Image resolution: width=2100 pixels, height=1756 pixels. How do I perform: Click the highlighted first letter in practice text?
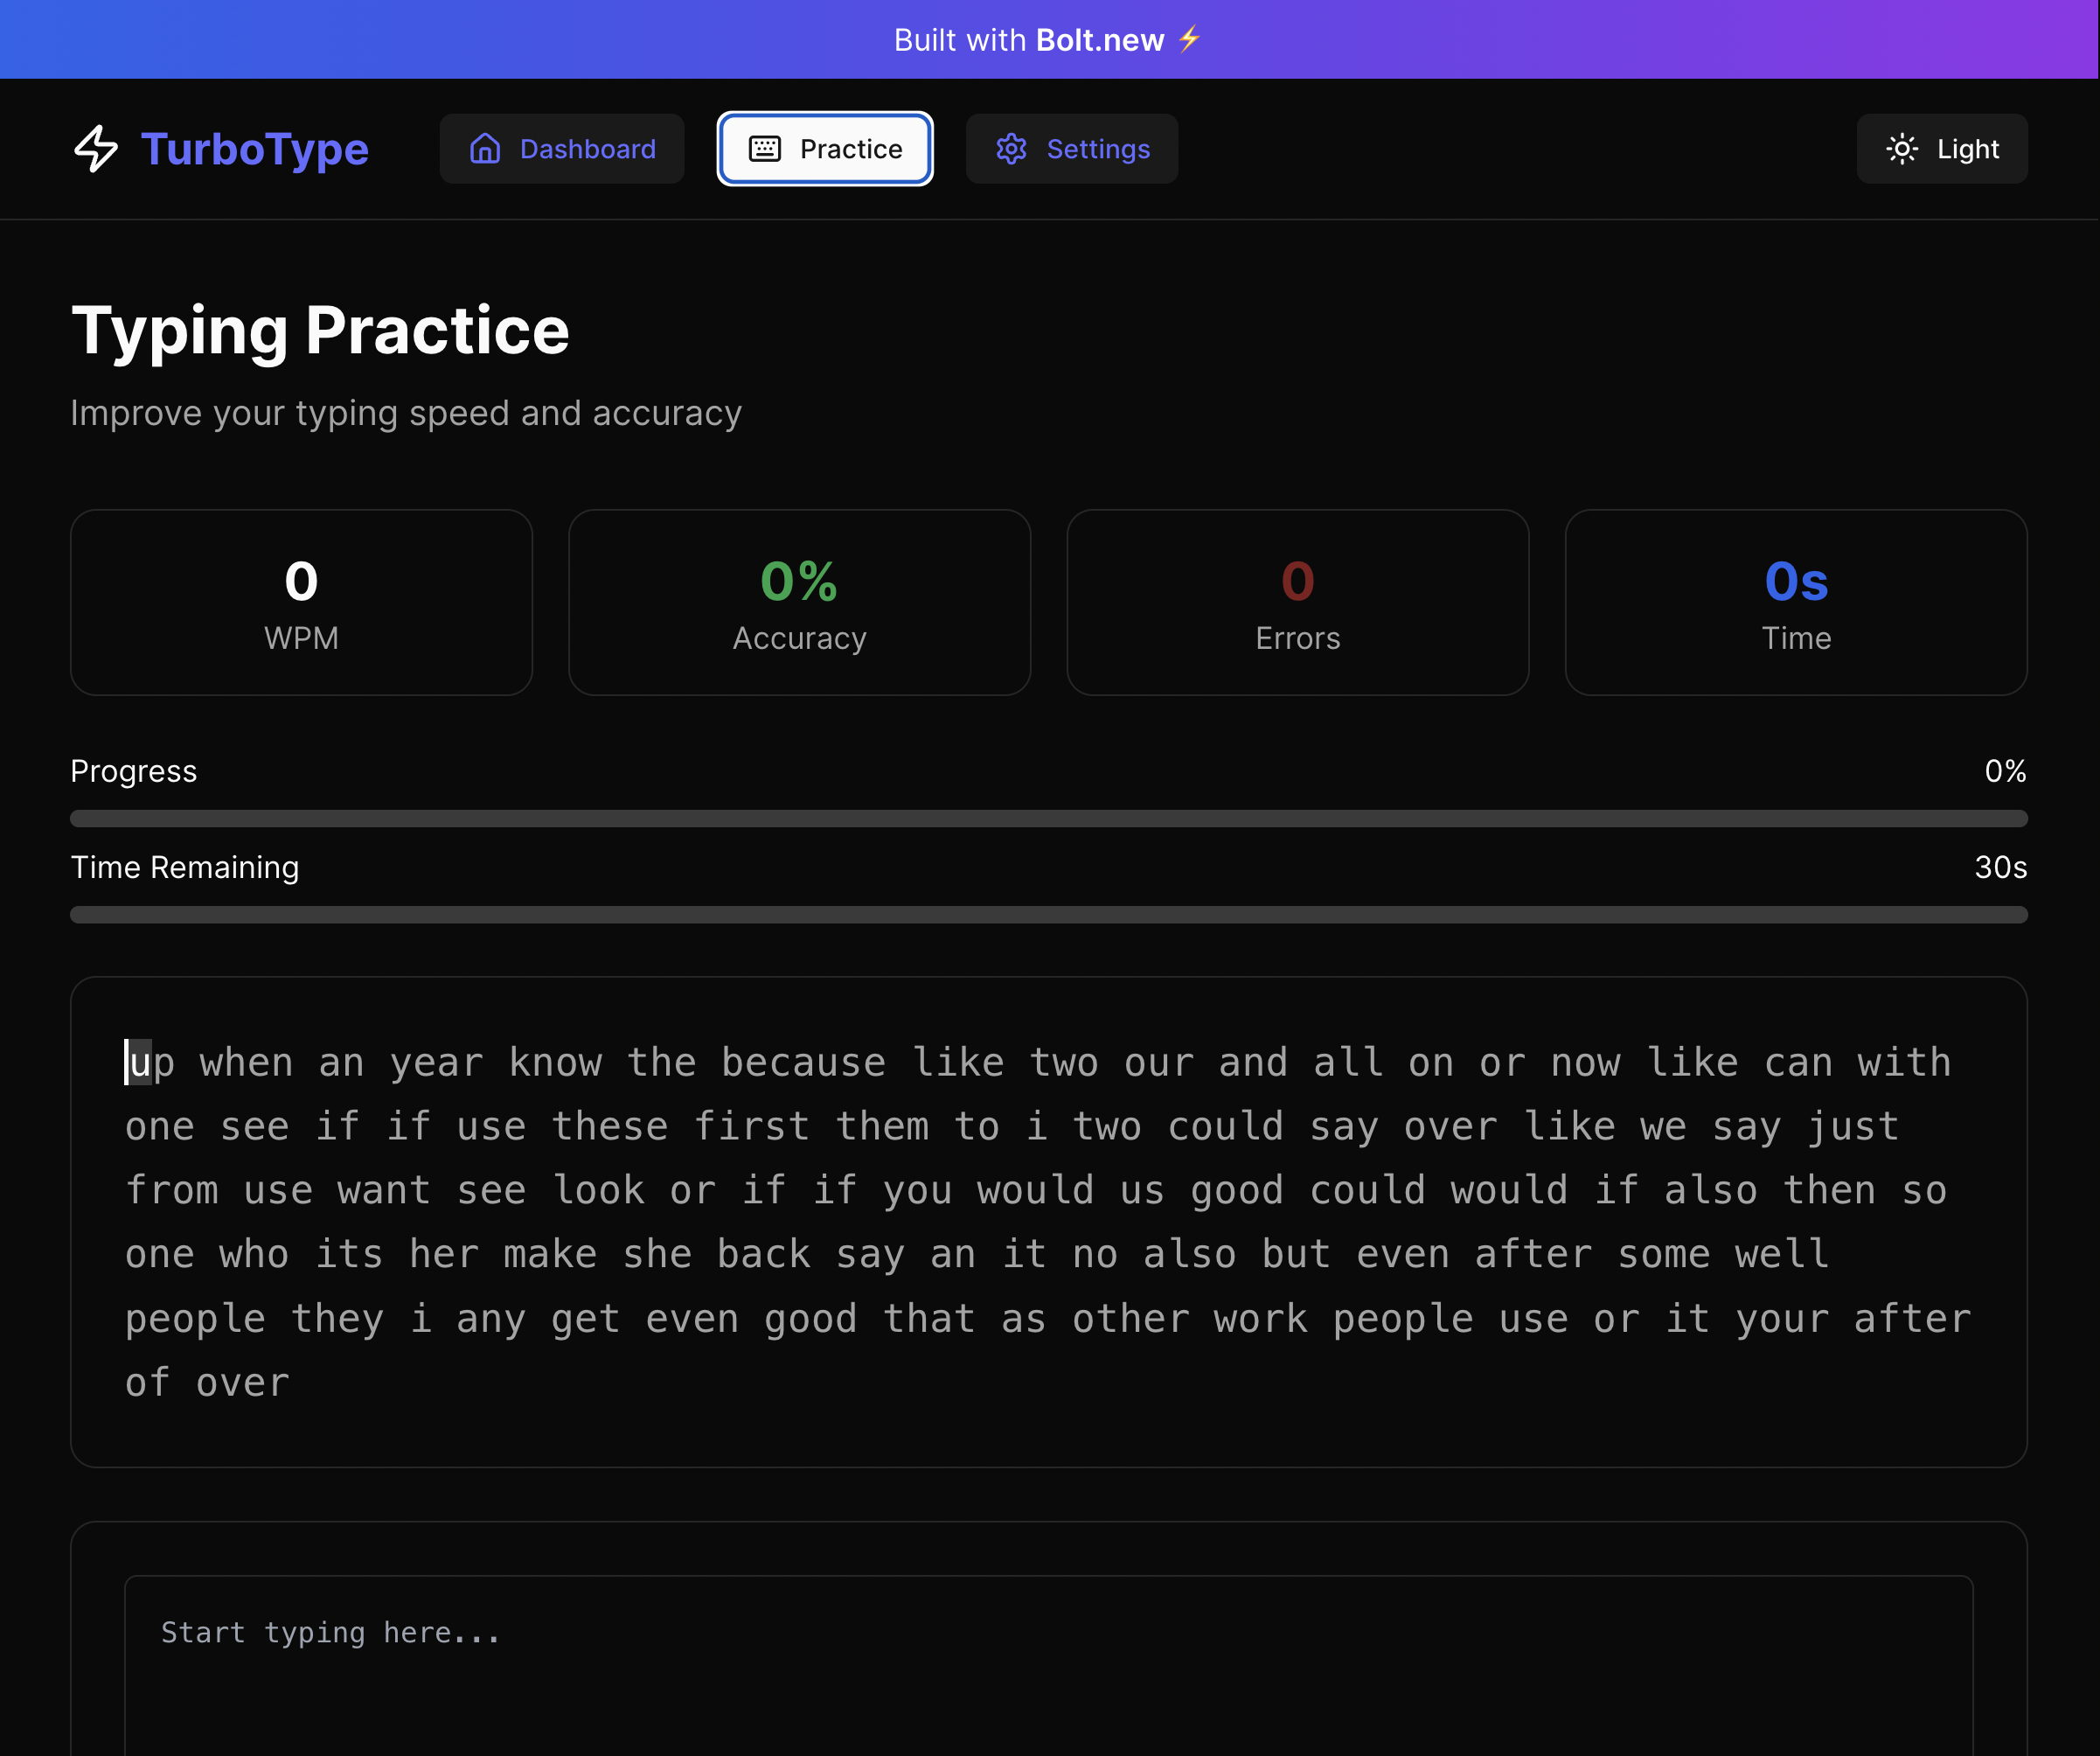click(139, 1062)
